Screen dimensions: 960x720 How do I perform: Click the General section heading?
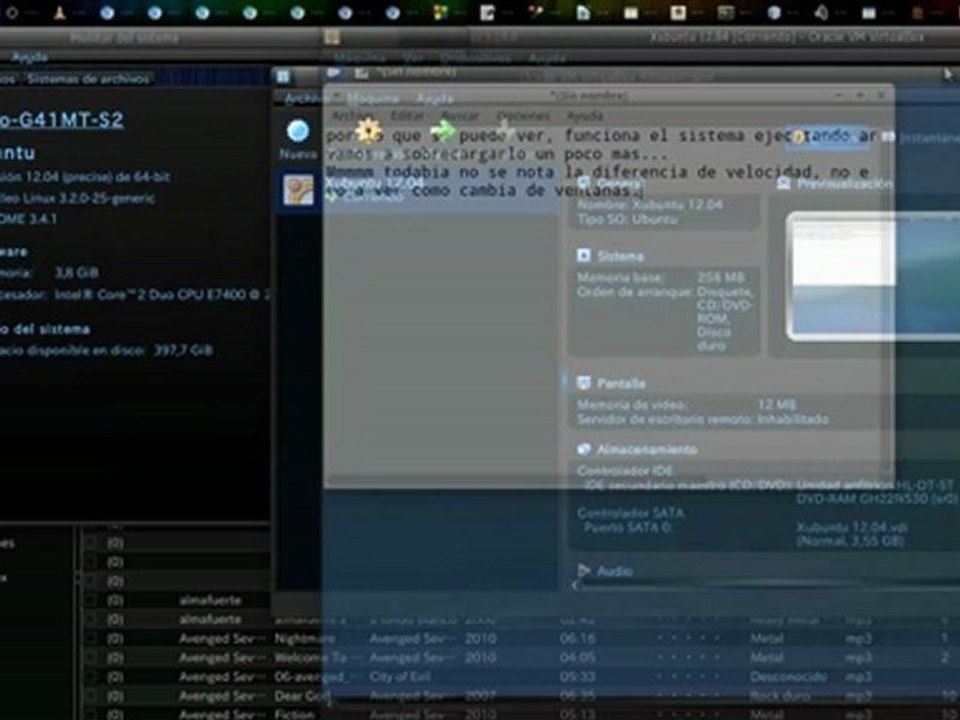point(619,183)
